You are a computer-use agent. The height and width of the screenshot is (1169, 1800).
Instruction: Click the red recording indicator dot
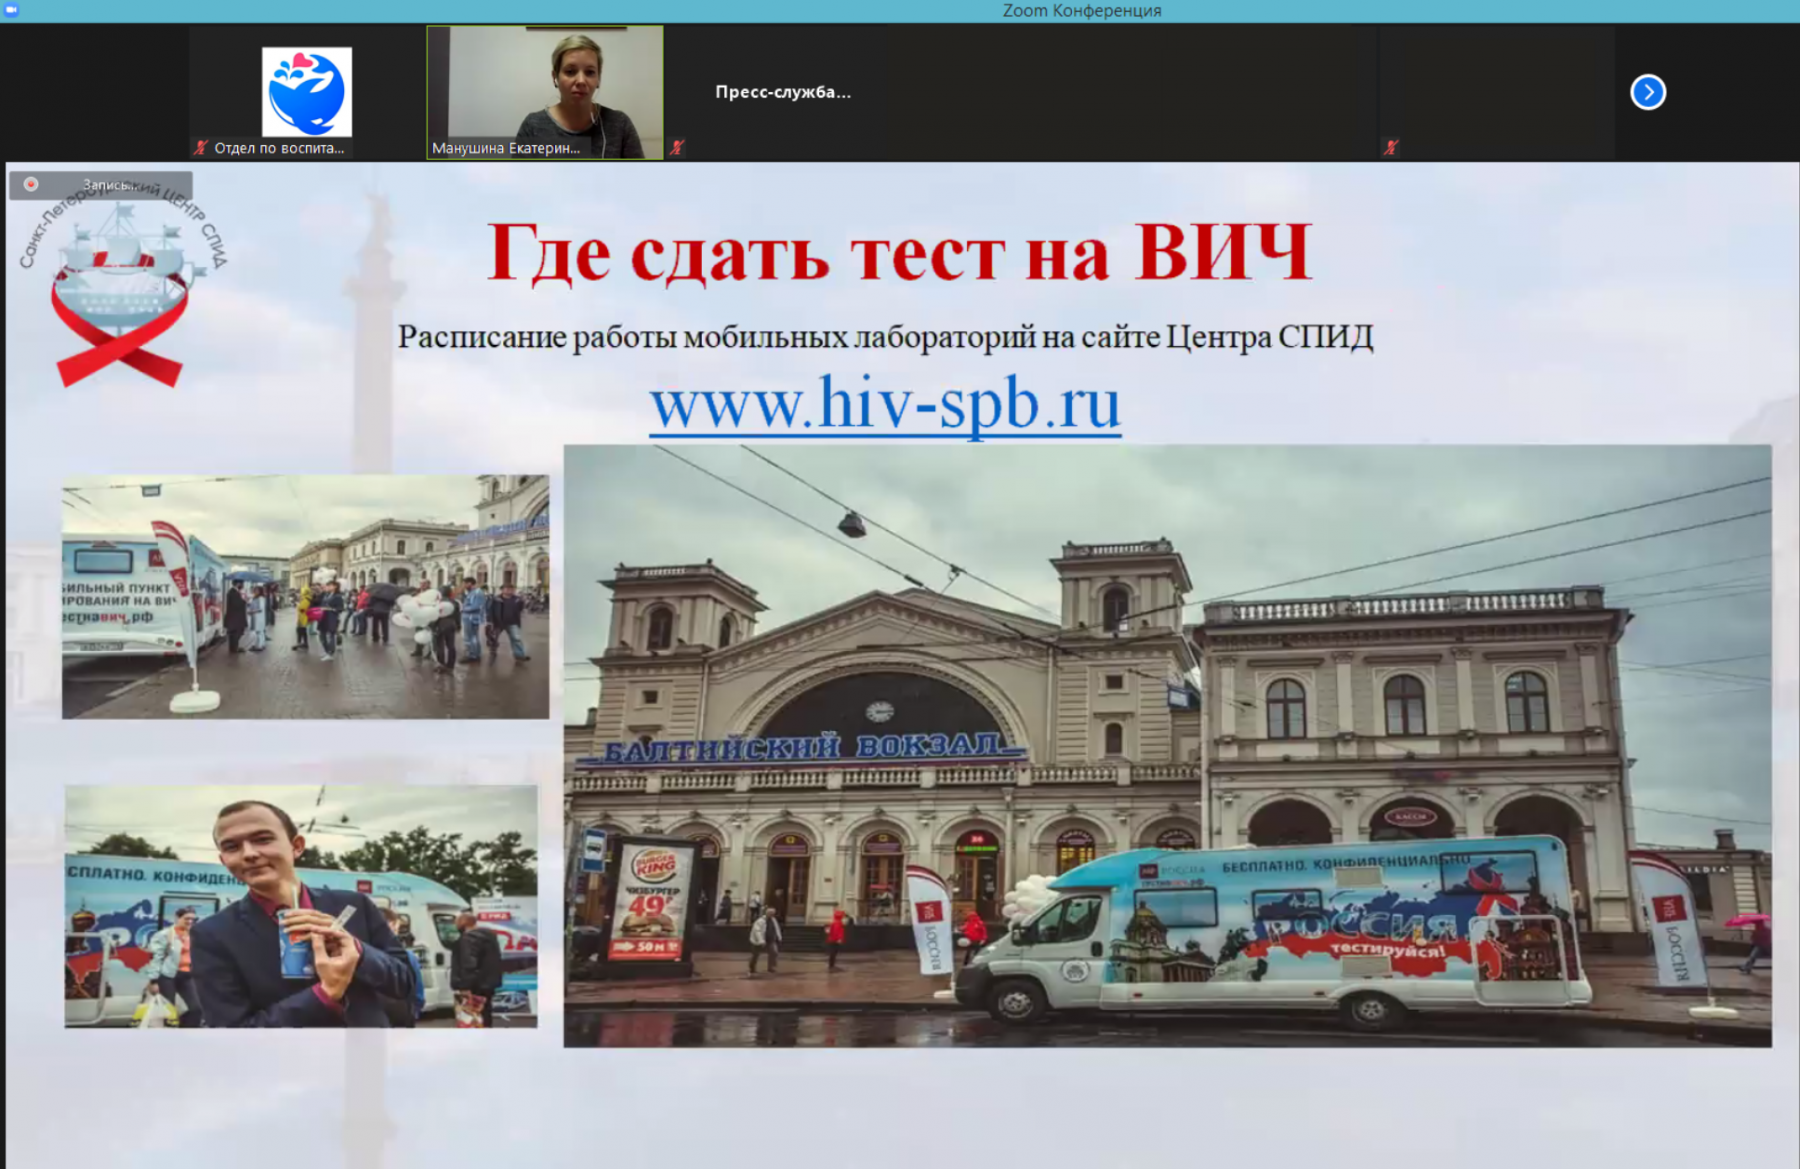[x=31, y=184]
